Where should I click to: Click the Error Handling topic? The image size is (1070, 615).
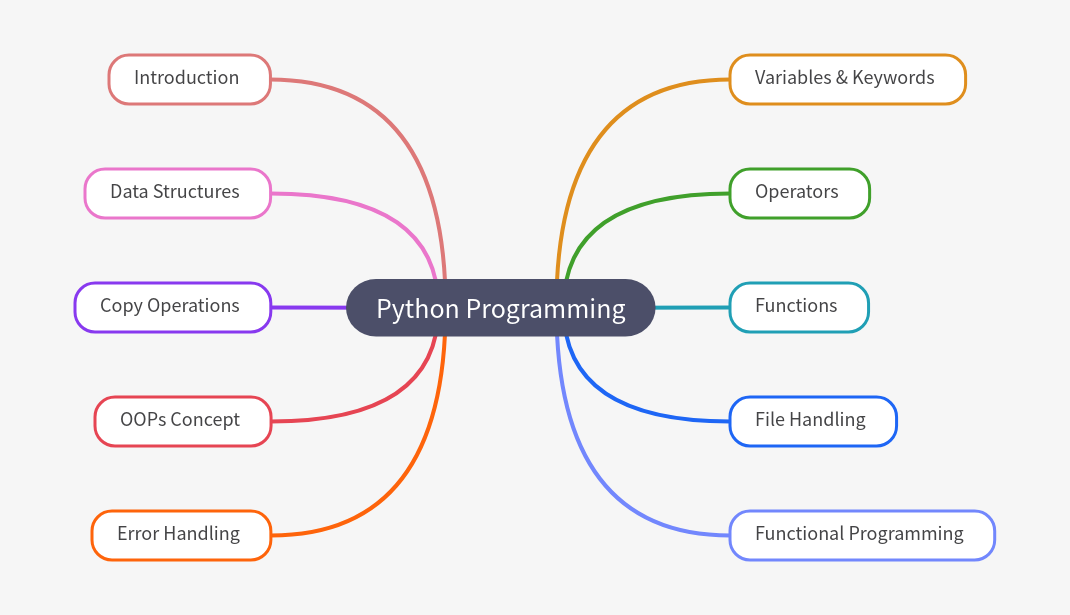pos(180,535)
